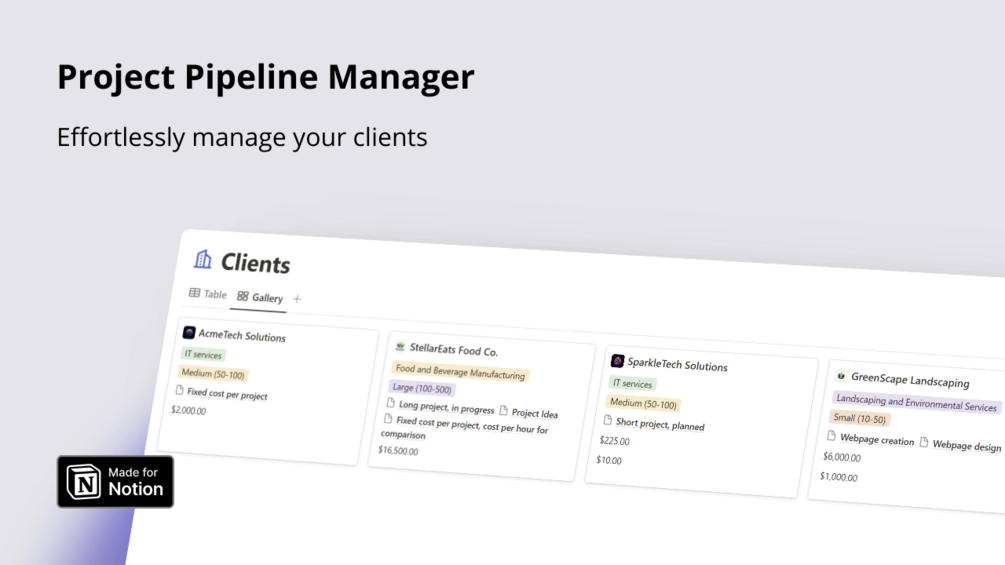Select the $10.00 value
This screenshot has height=565, width=1005.
(609, 460)
